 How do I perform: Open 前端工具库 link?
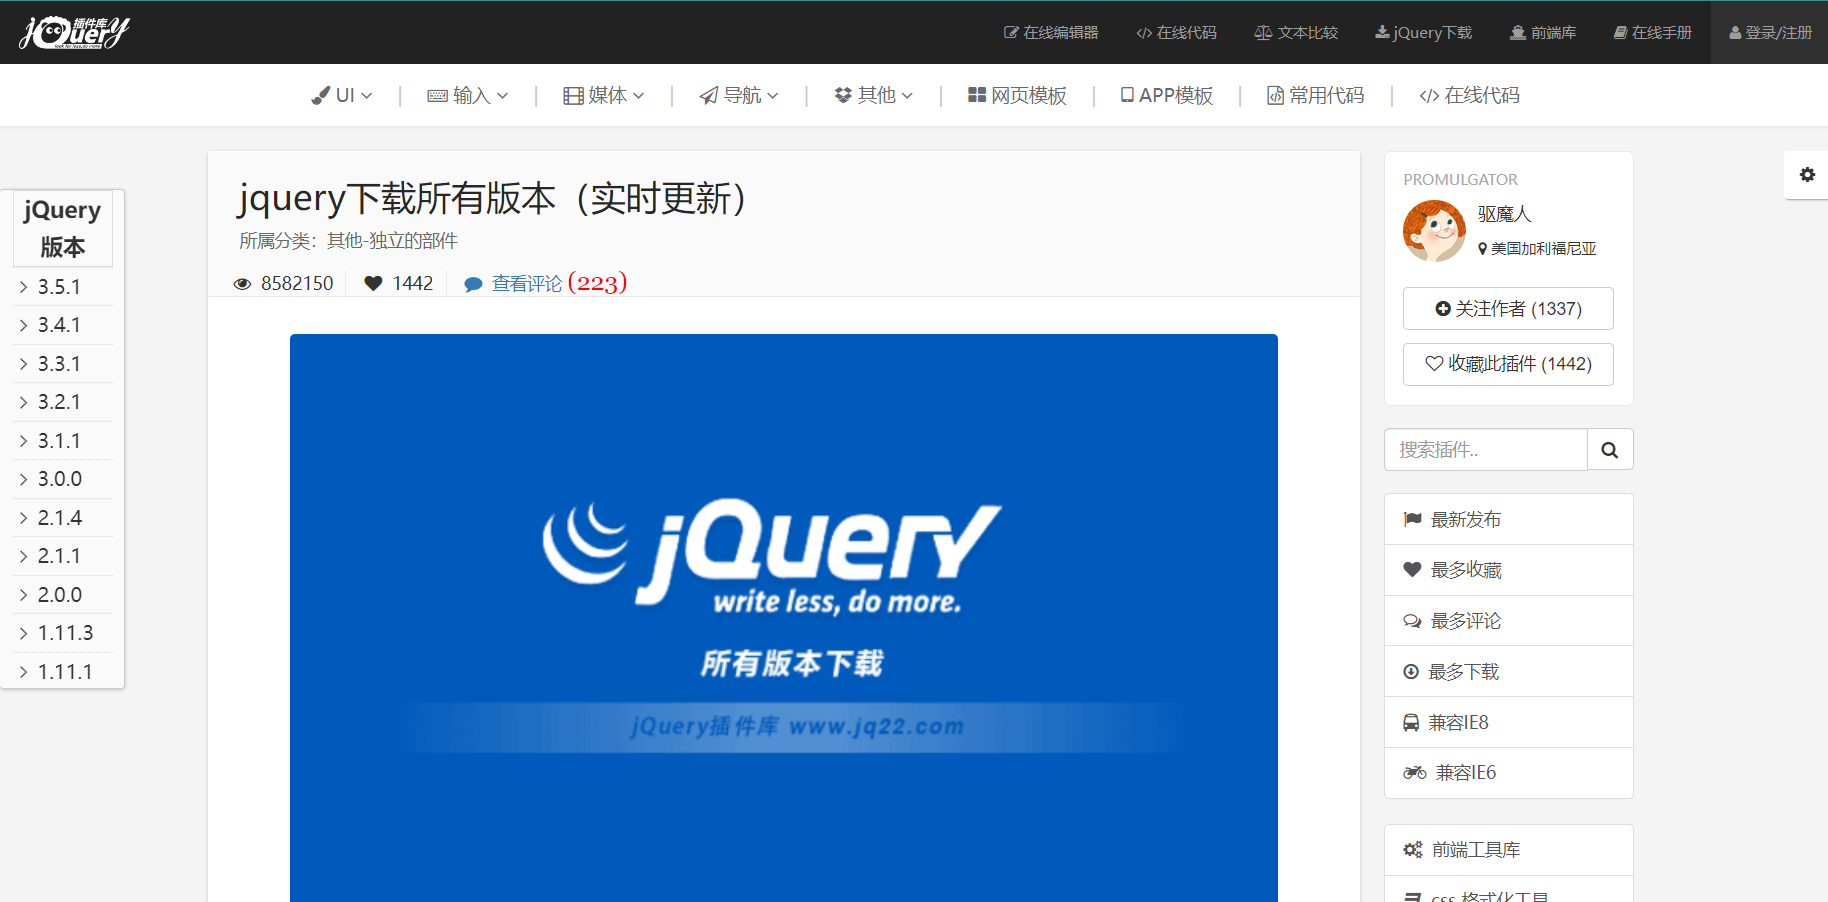1509,850
